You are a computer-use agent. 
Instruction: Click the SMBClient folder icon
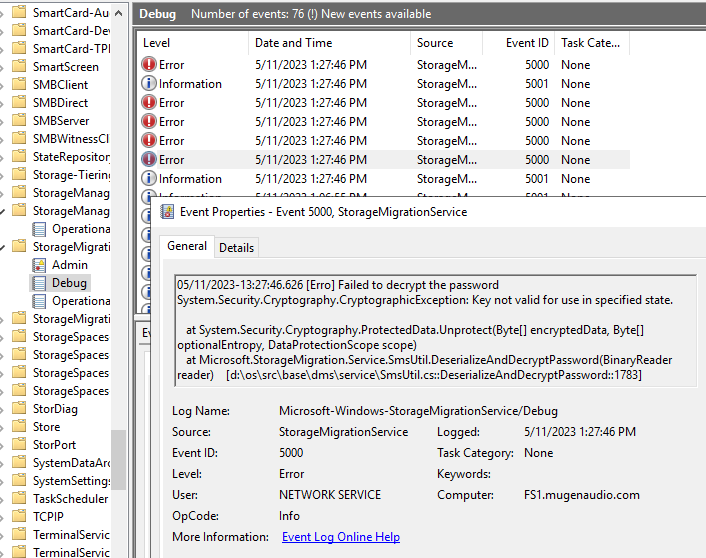pos(19,84)
